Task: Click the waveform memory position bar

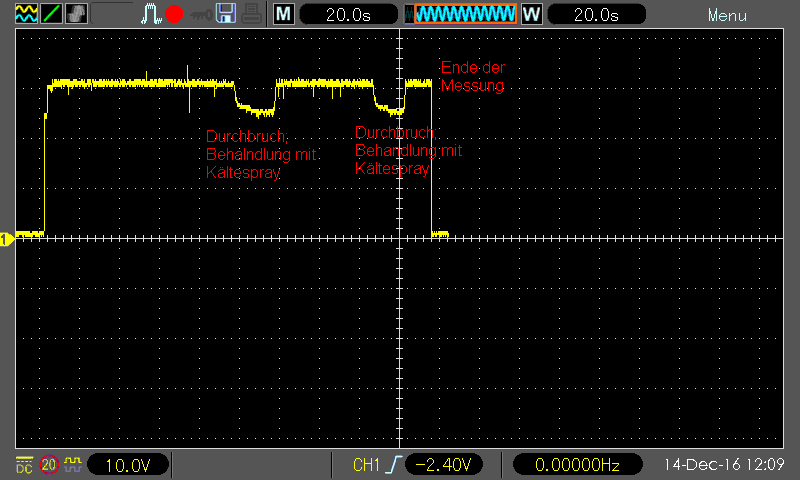Action: pos(460,14)
